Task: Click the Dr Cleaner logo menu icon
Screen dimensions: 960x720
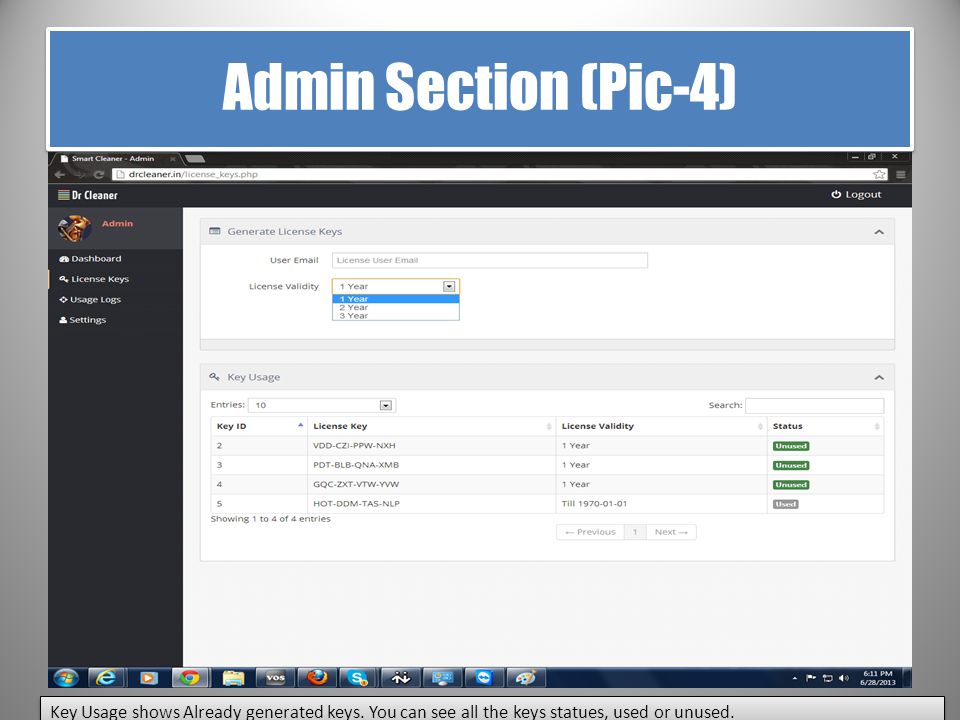Action: pyautogui.click(x=64, y=195)
